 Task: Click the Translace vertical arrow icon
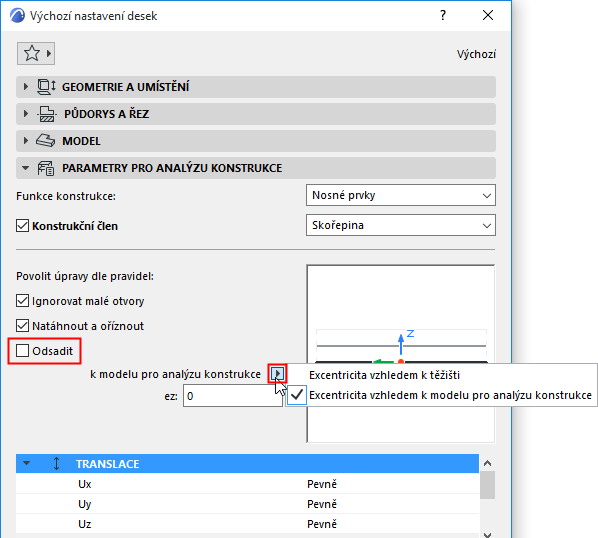tap(56, 464)
